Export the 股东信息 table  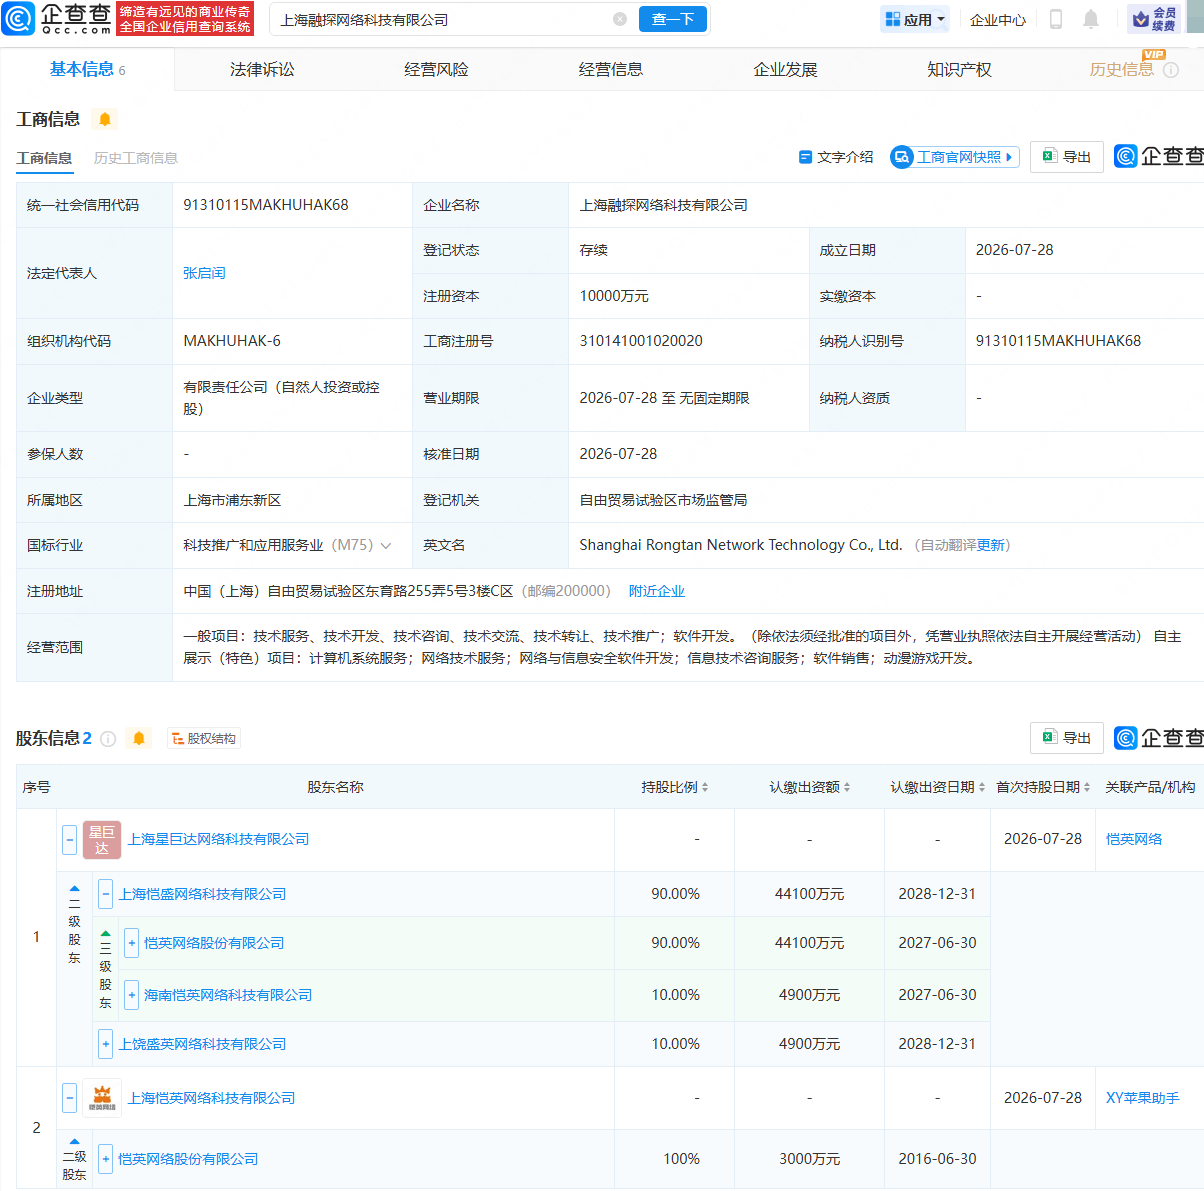click(x=1067, y=738)
